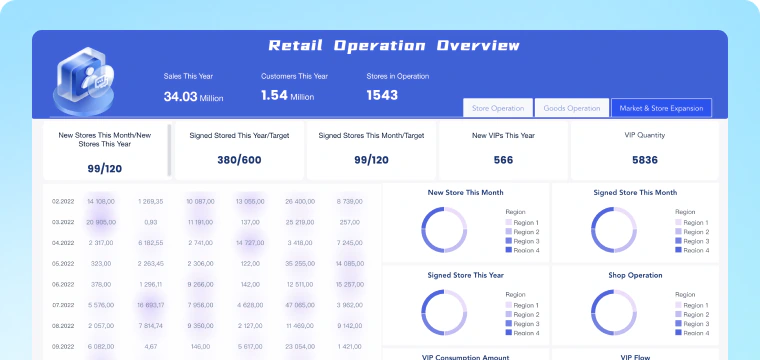Open the Store Operation tab
760x360 pixels.
pyautogui.click(x=498, y=108)
